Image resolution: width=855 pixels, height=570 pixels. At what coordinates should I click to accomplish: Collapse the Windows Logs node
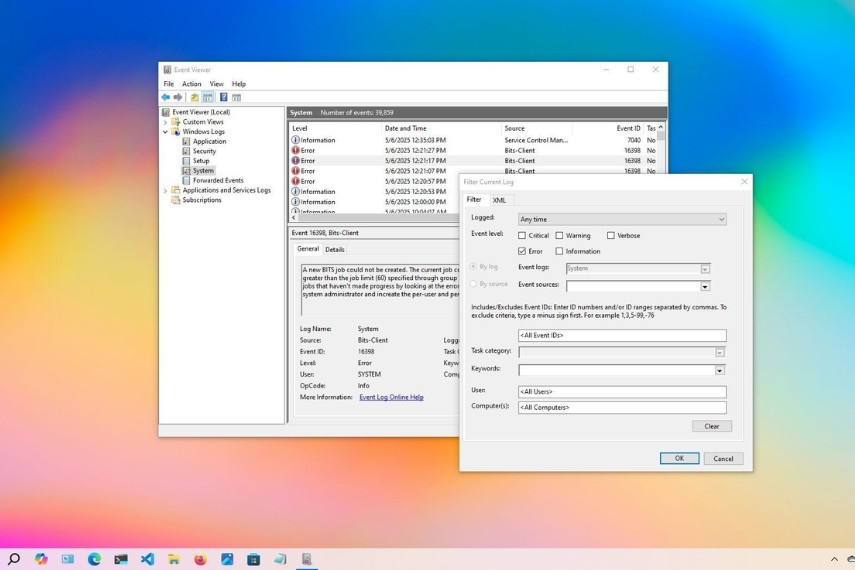165,132
